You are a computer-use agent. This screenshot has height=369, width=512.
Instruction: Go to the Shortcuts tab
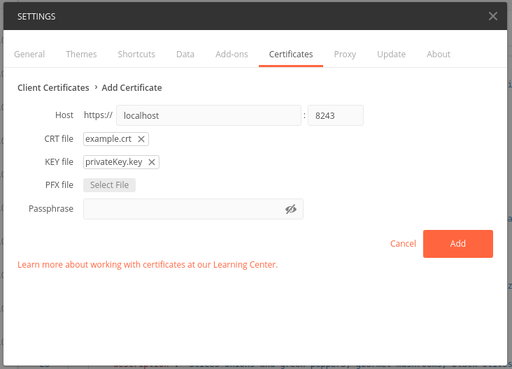(x=136, y=54)
